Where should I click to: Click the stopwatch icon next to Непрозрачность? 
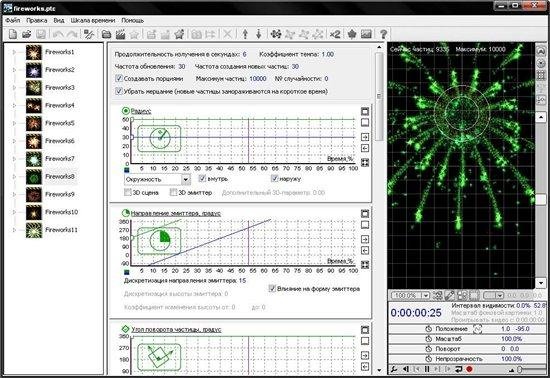tap(428, 359)
